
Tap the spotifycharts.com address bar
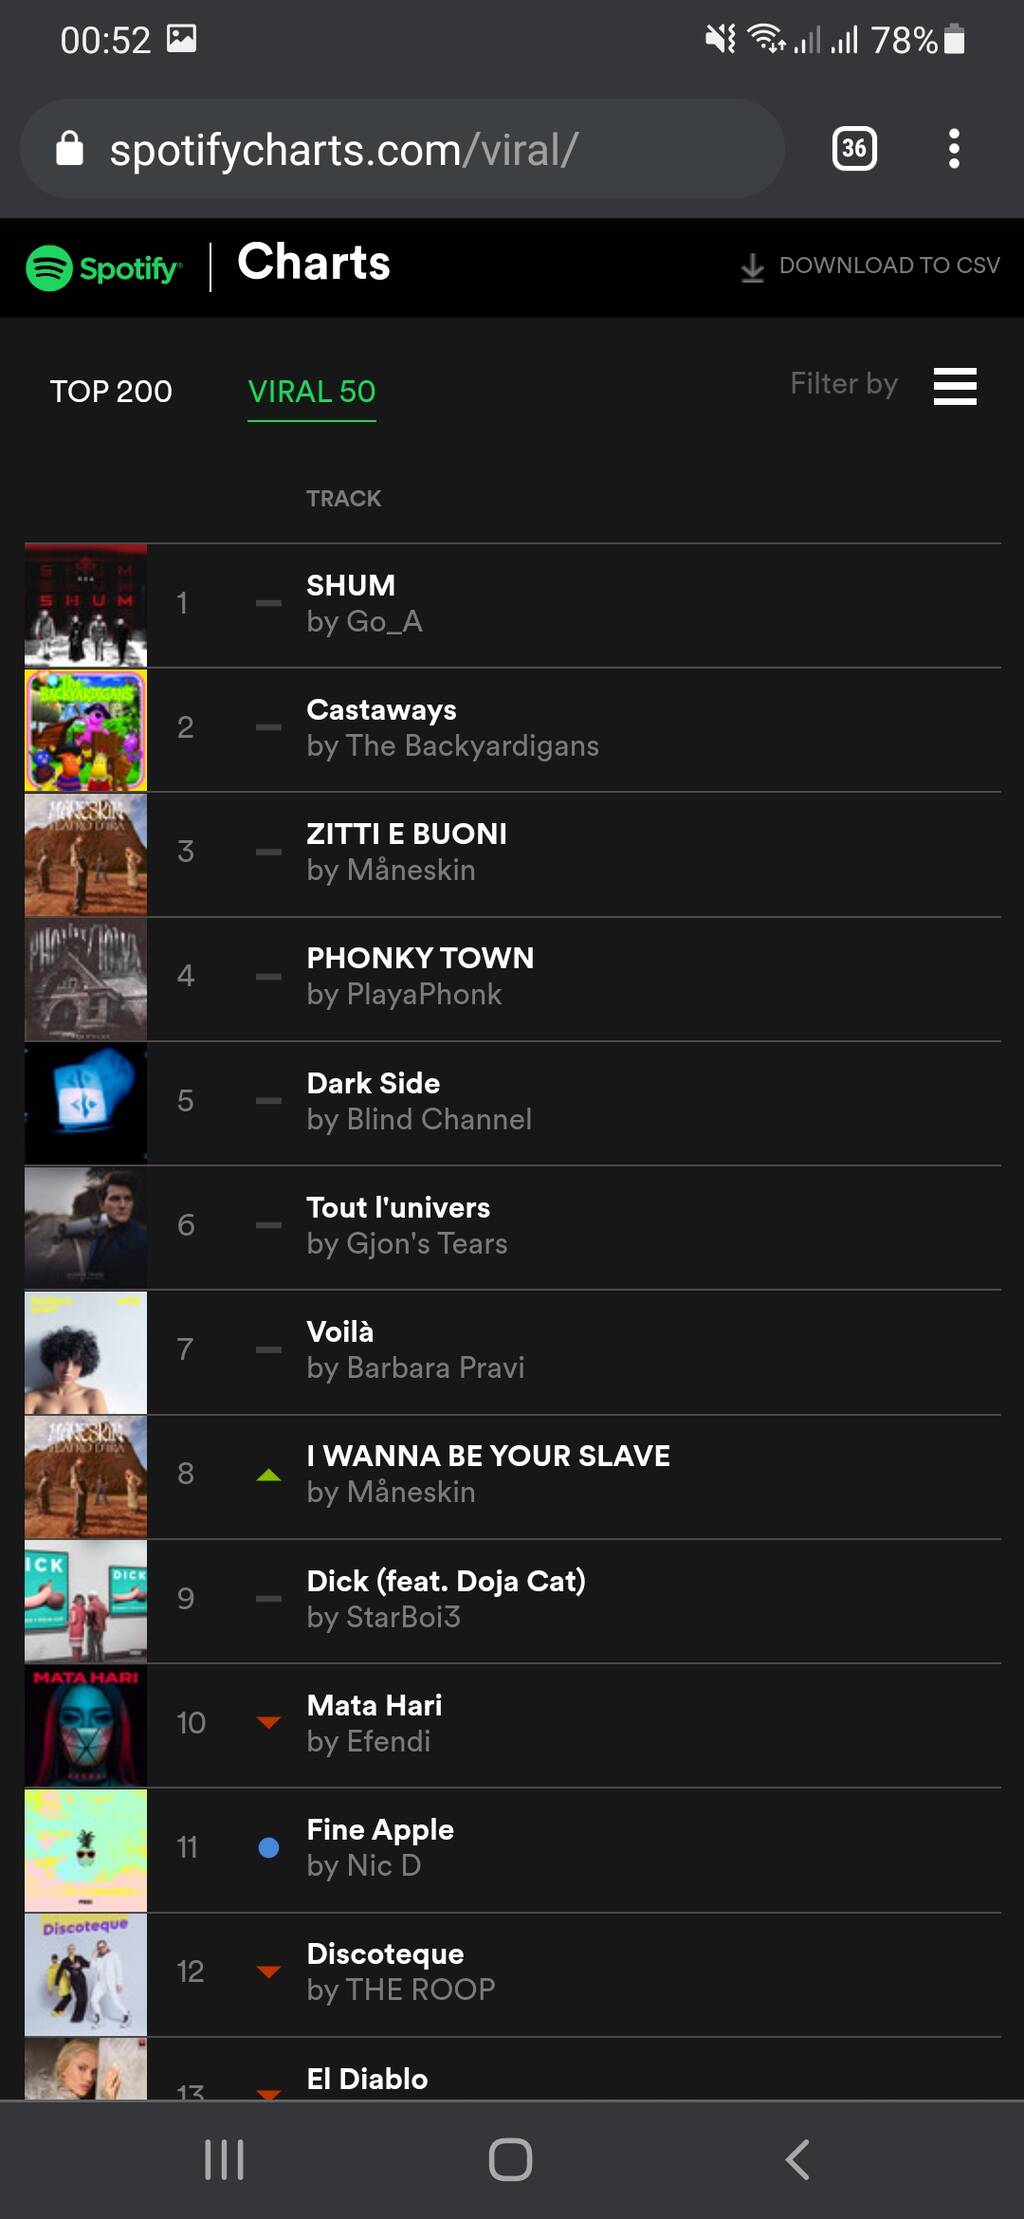pos(400,150)
